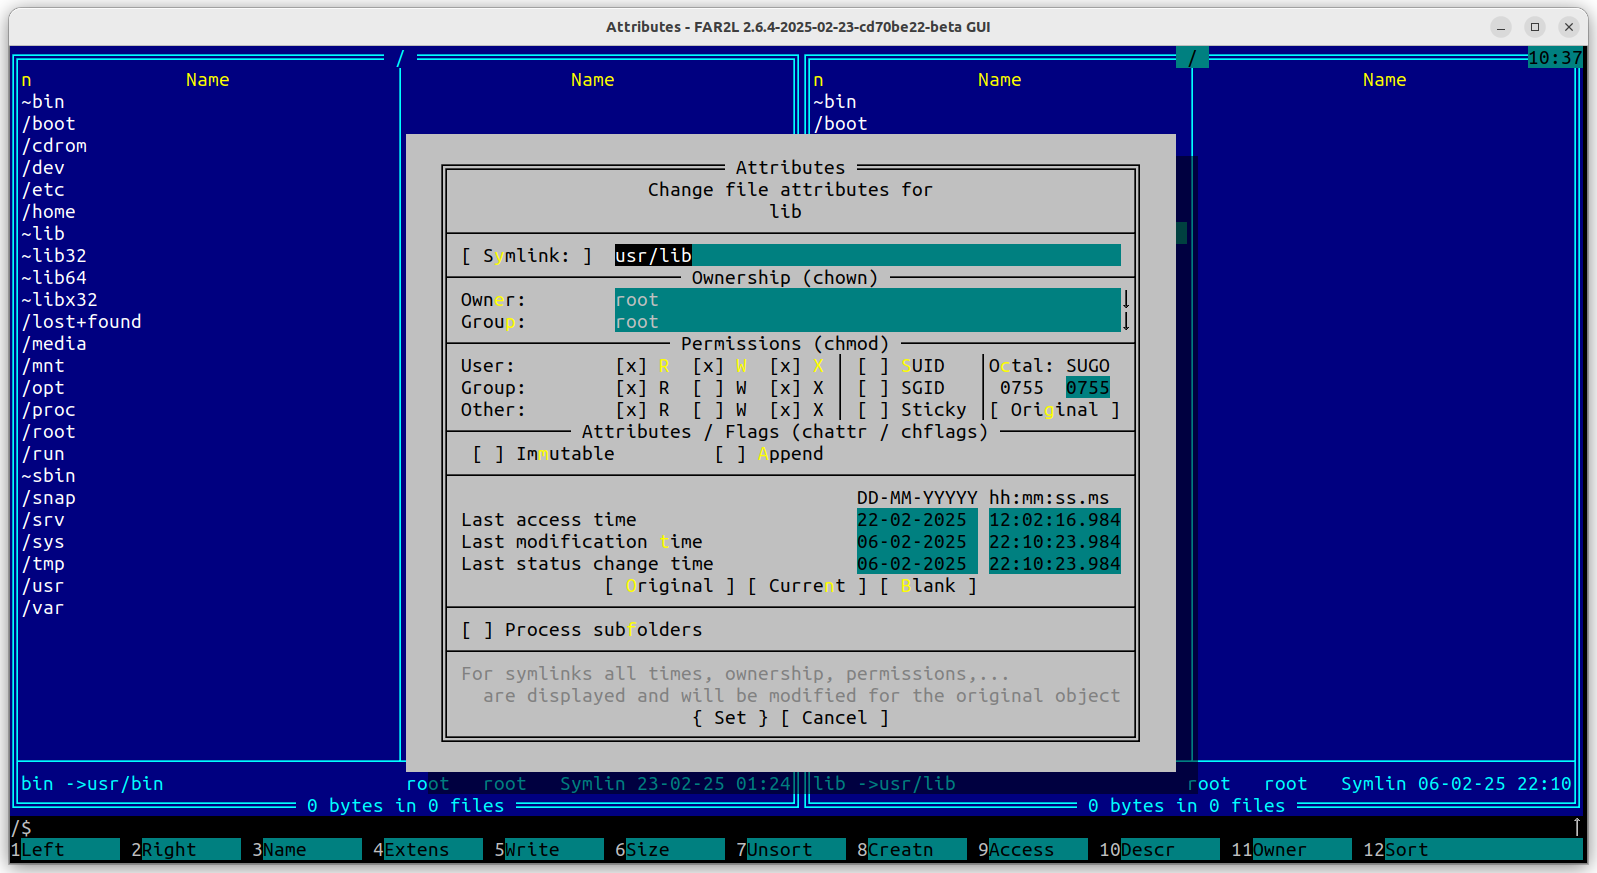
Task: Enable Process subfolders option
Action: coord(477,630)
